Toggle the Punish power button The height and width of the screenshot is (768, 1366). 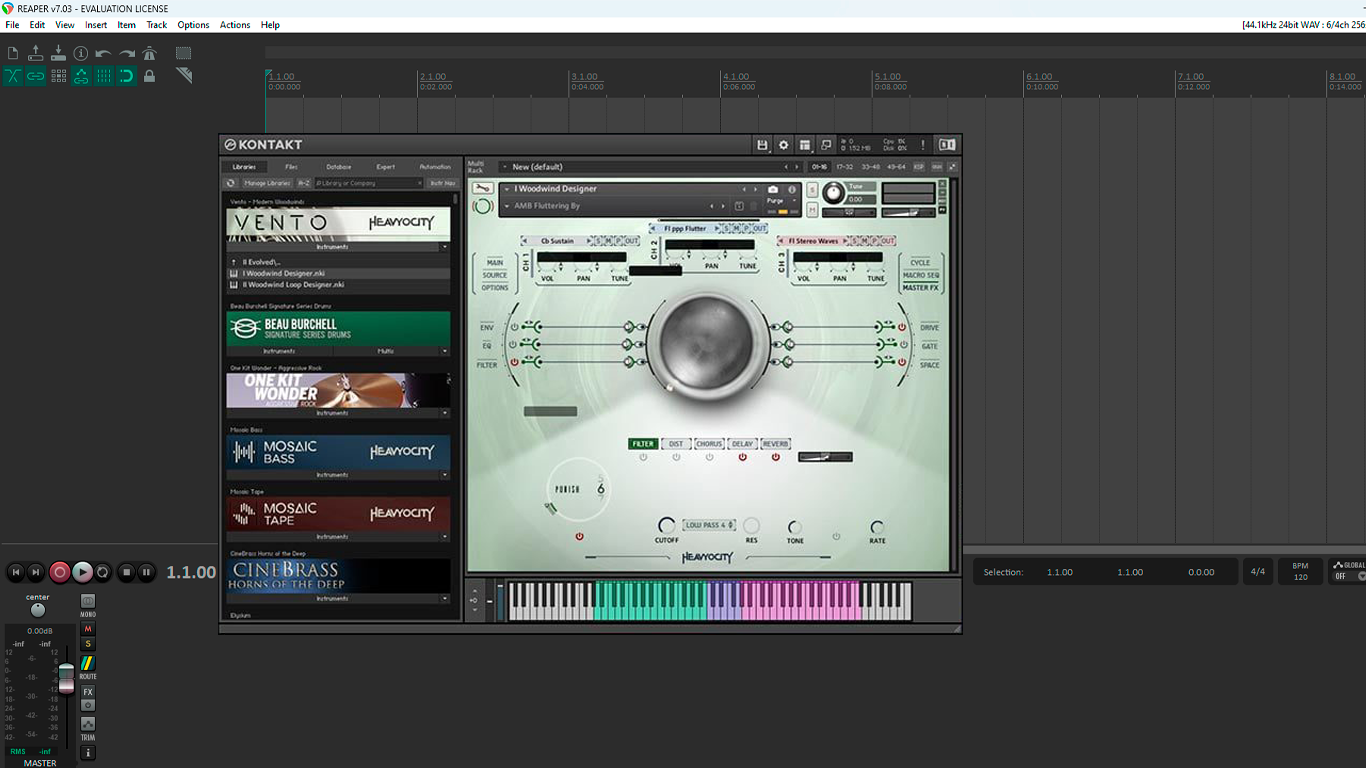pyautogui.click(x=579, y=537)
